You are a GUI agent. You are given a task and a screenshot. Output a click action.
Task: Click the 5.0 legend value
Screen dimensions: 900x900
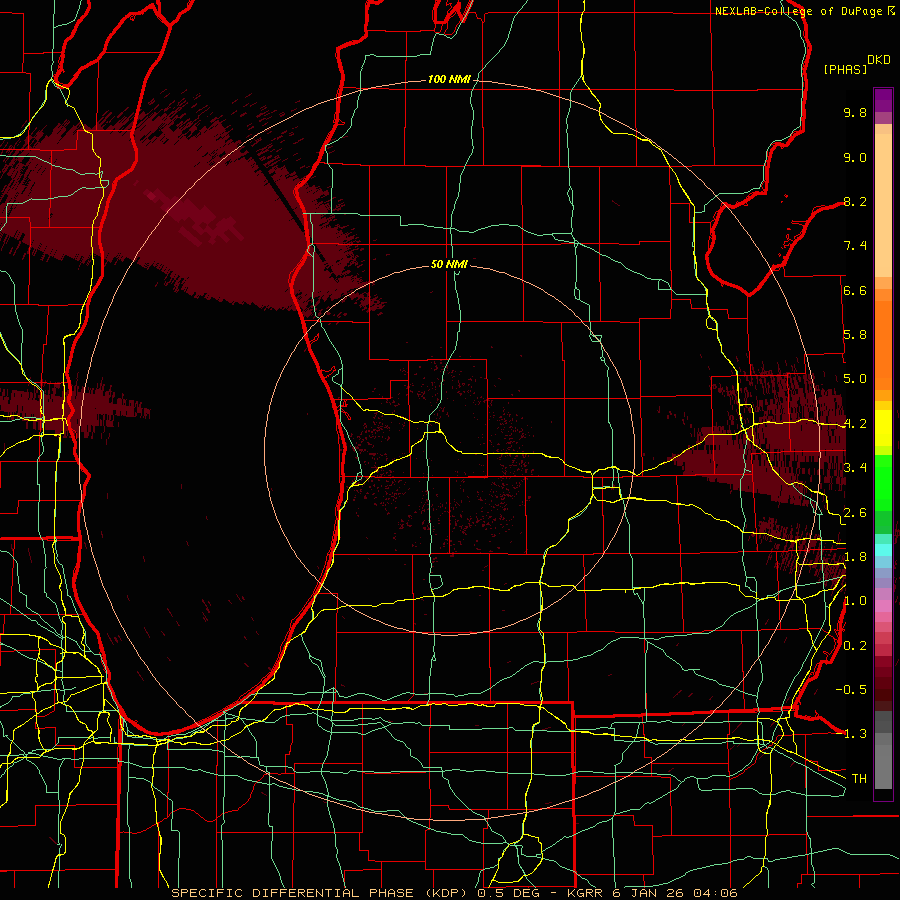pyautogui.click(x=855, y=379)
